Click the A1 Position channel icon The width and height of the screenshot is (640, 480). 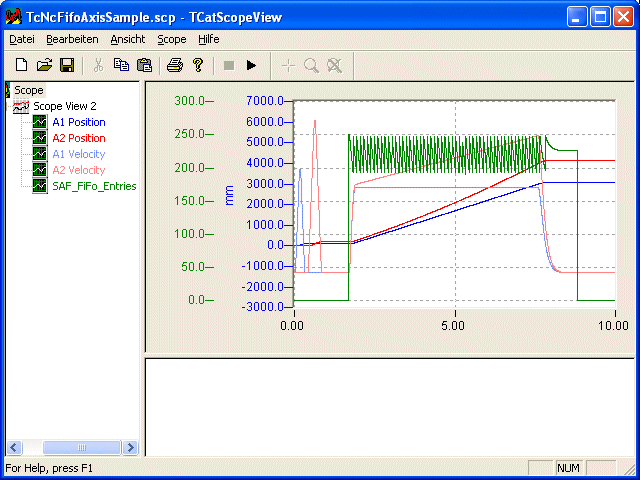pos(40,122)
